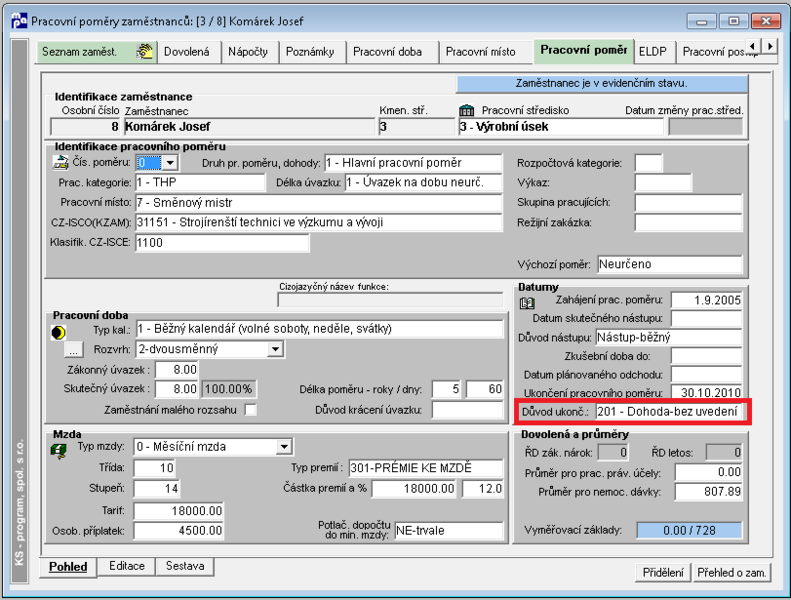Click the moon icon beside Typ kal.
The image size is (791, 600).
(x=59, y=333)
